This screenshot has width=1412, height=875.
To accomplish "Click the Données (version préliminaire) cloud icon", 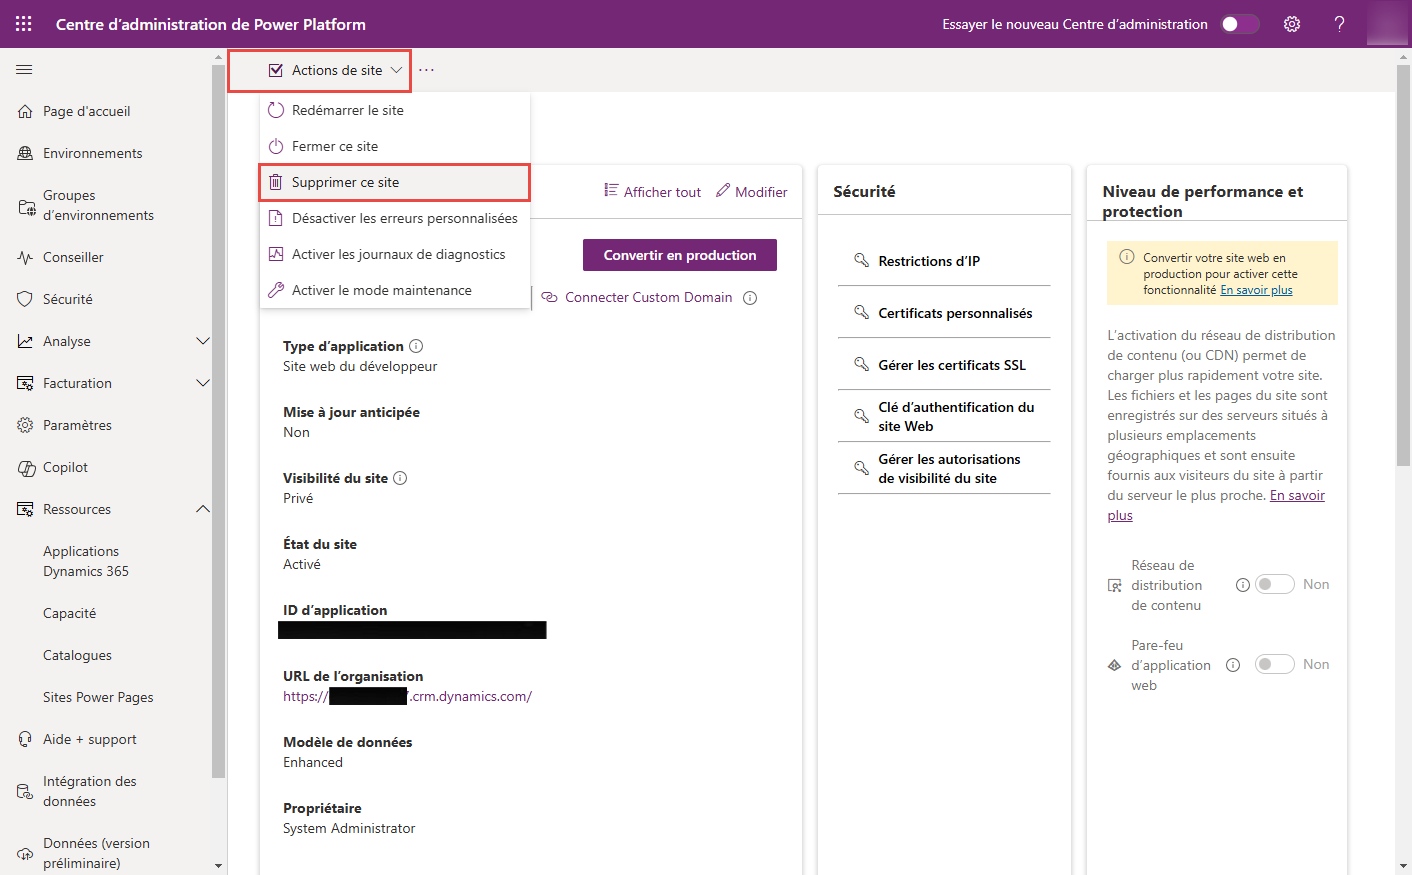I will [25, 854].
